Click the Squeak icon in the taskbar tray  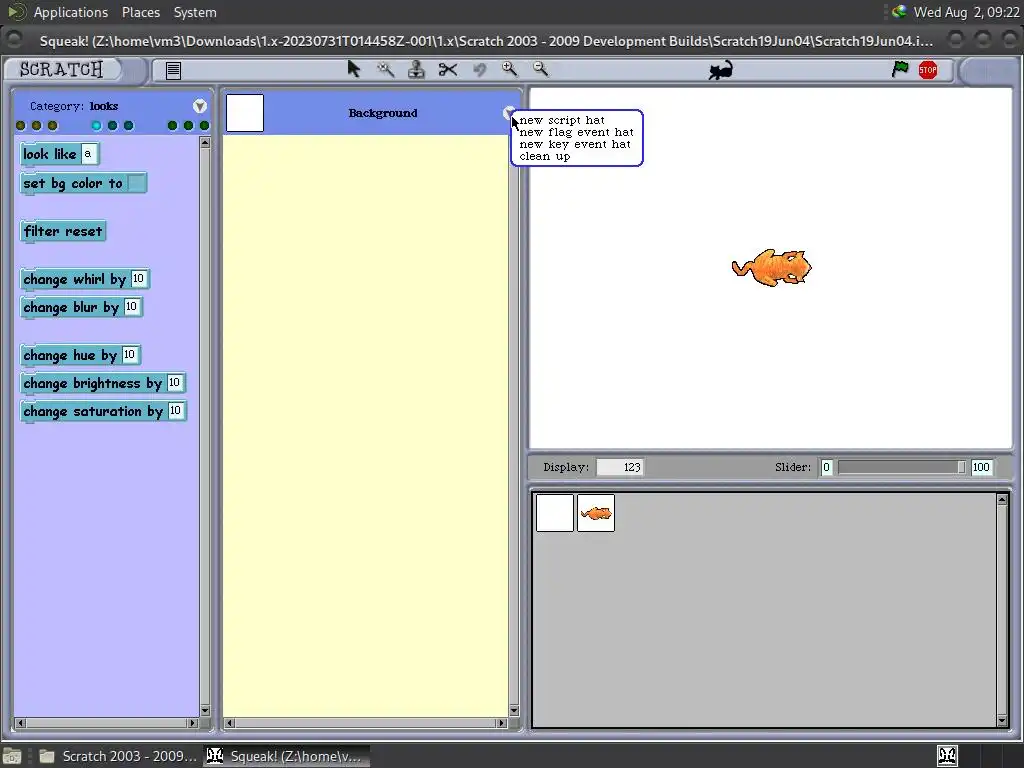click(948, 756)
